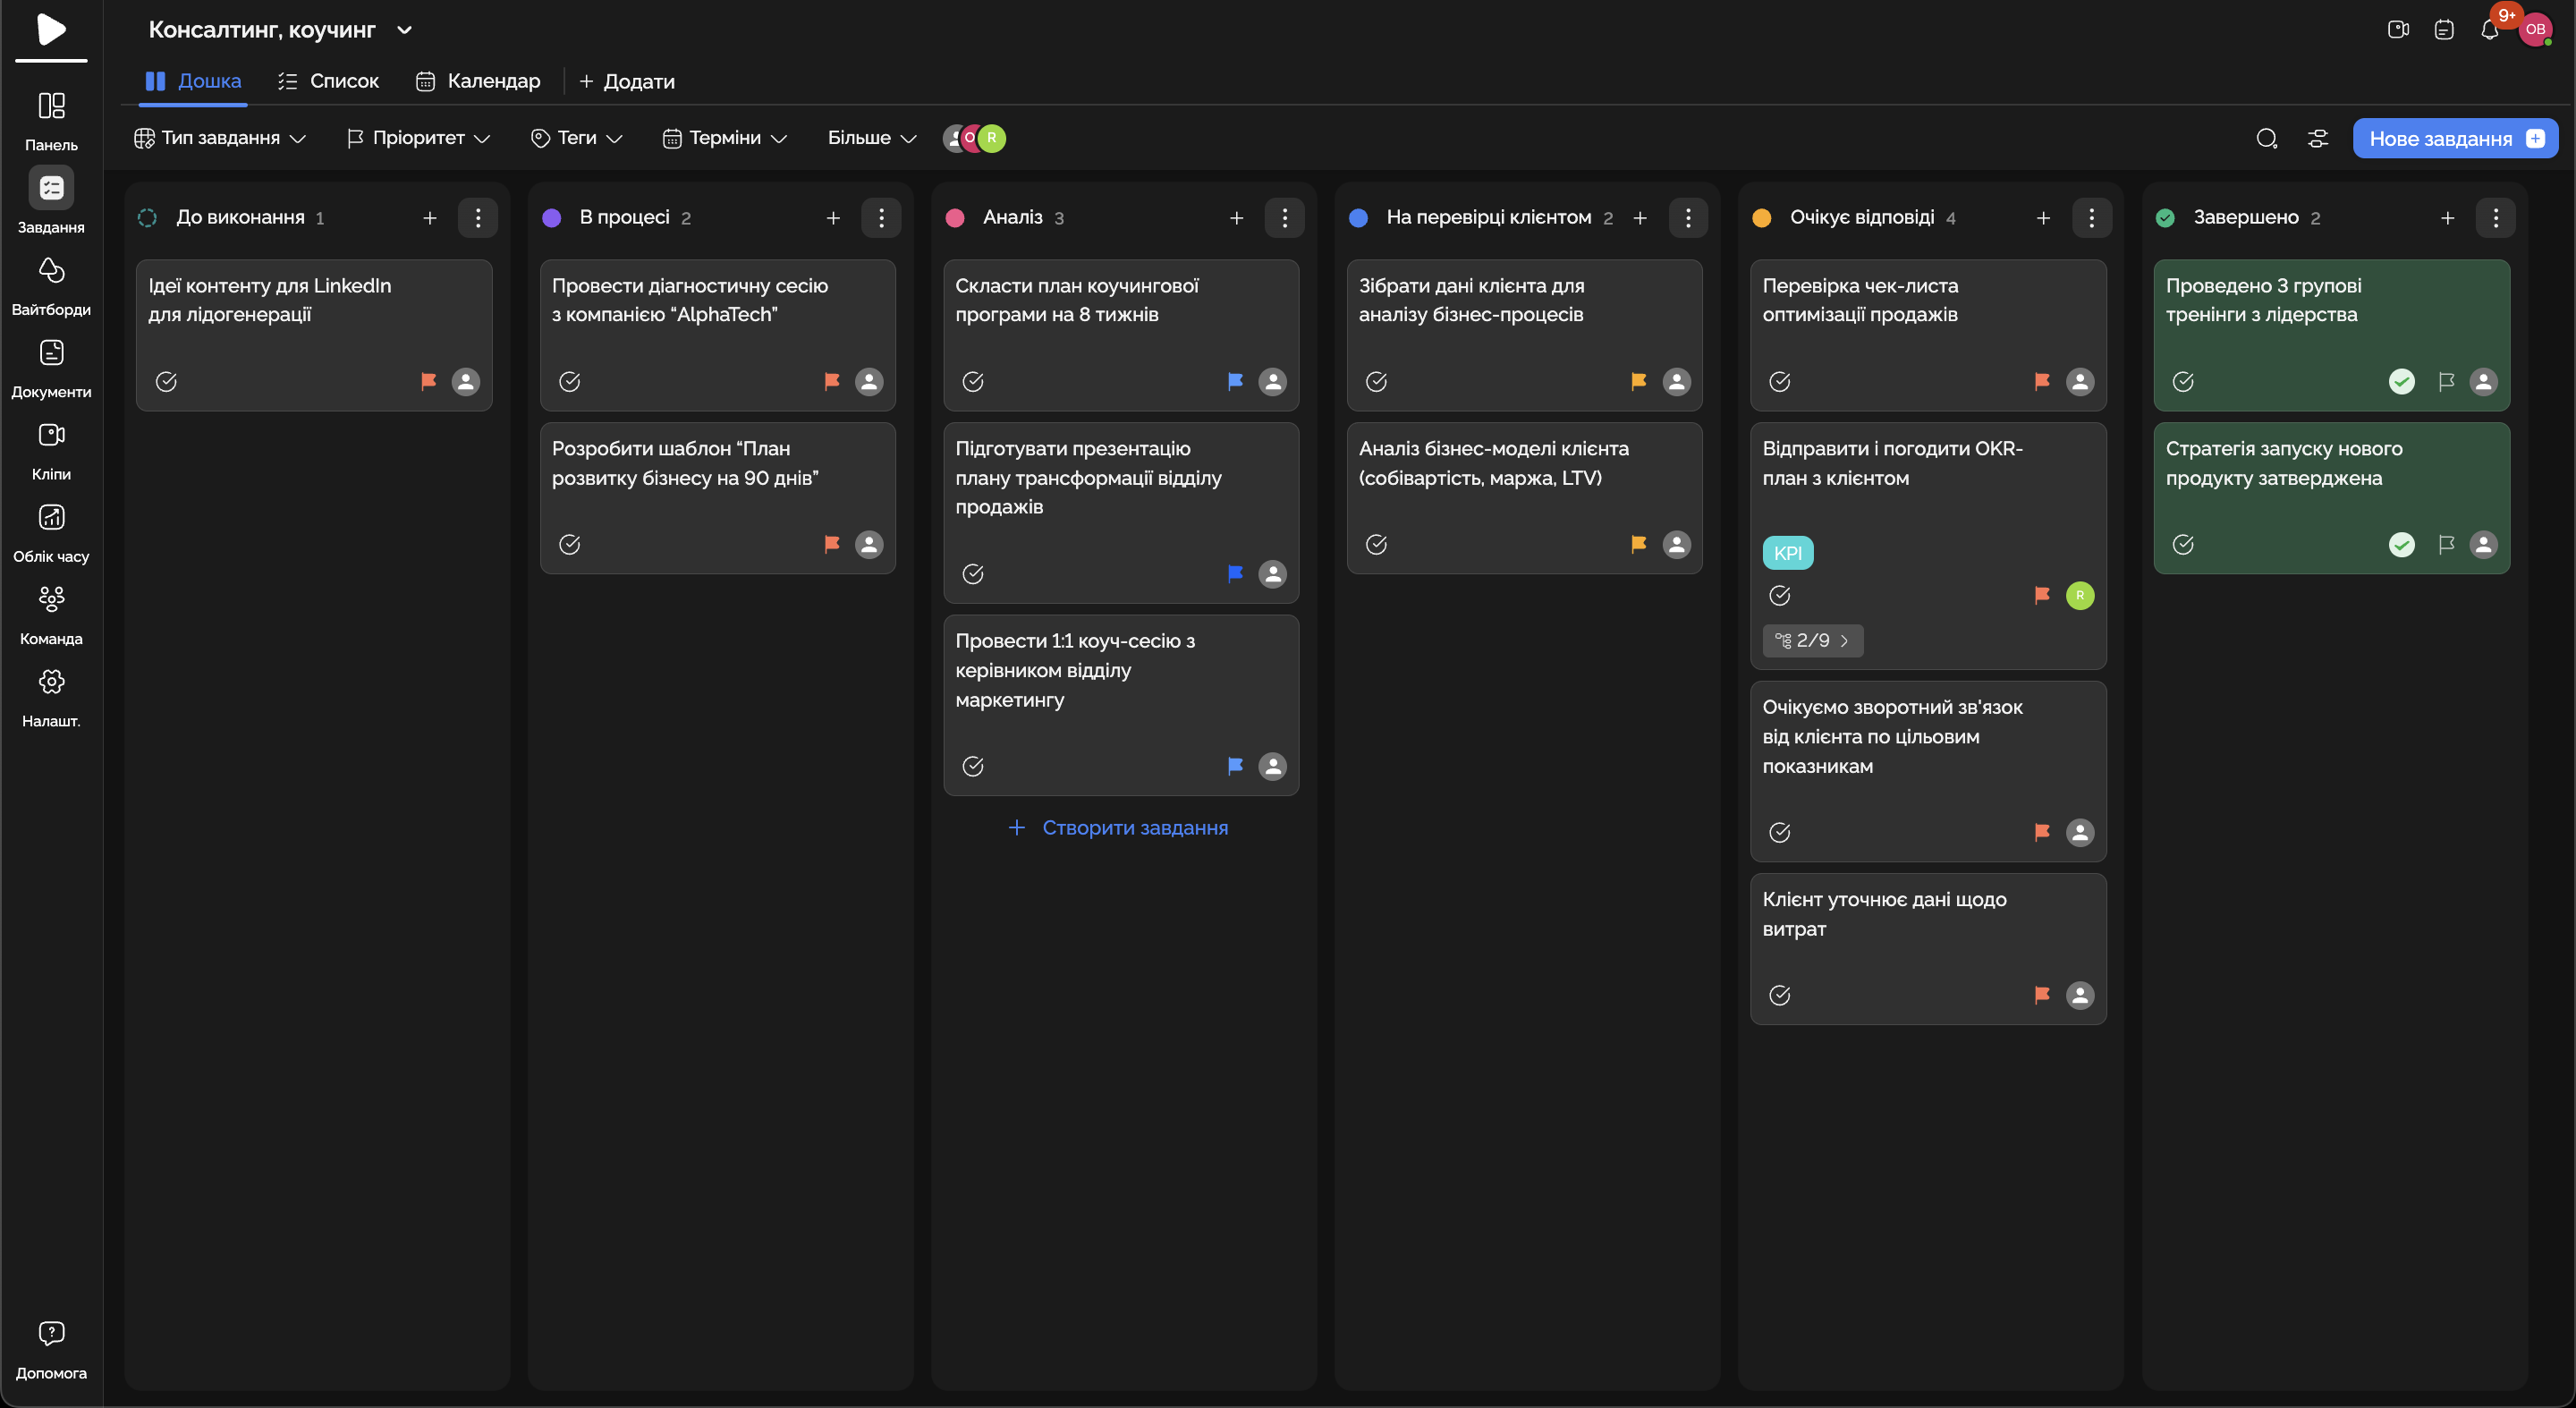Image resolution: width=2576 pixels, height=1408 pixels.
Task: Uncheck green completed mark on "Стратегія запуску" card
Action: [x=2401, y=544]
